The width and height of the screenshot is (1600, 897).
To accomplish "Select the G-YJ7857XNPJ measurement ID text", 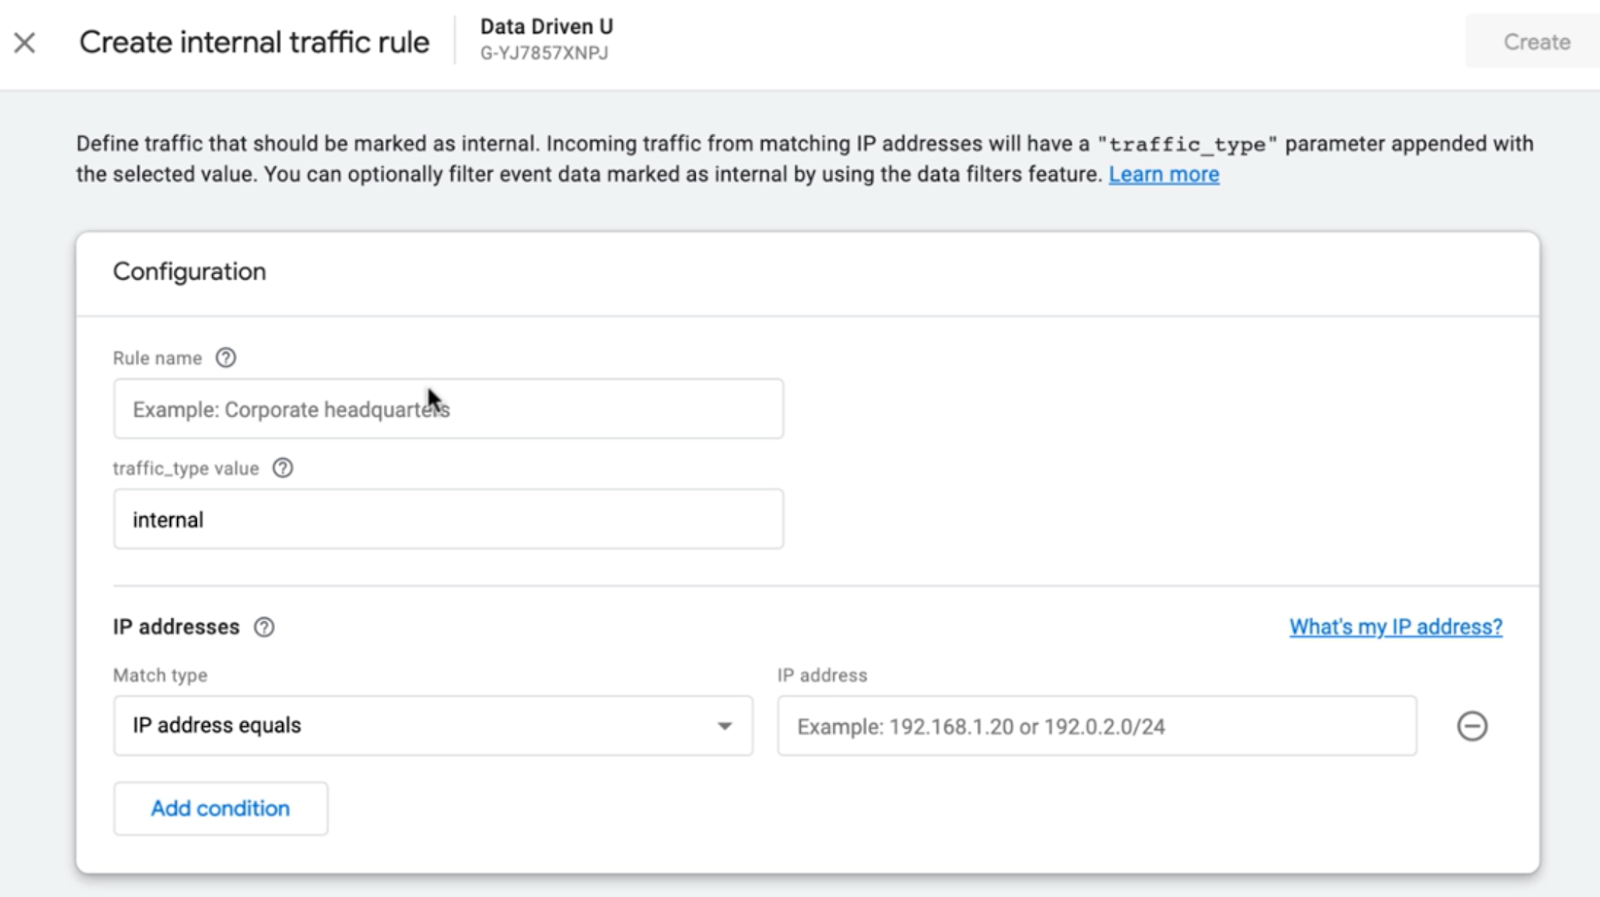I will [x=544, y=53].
